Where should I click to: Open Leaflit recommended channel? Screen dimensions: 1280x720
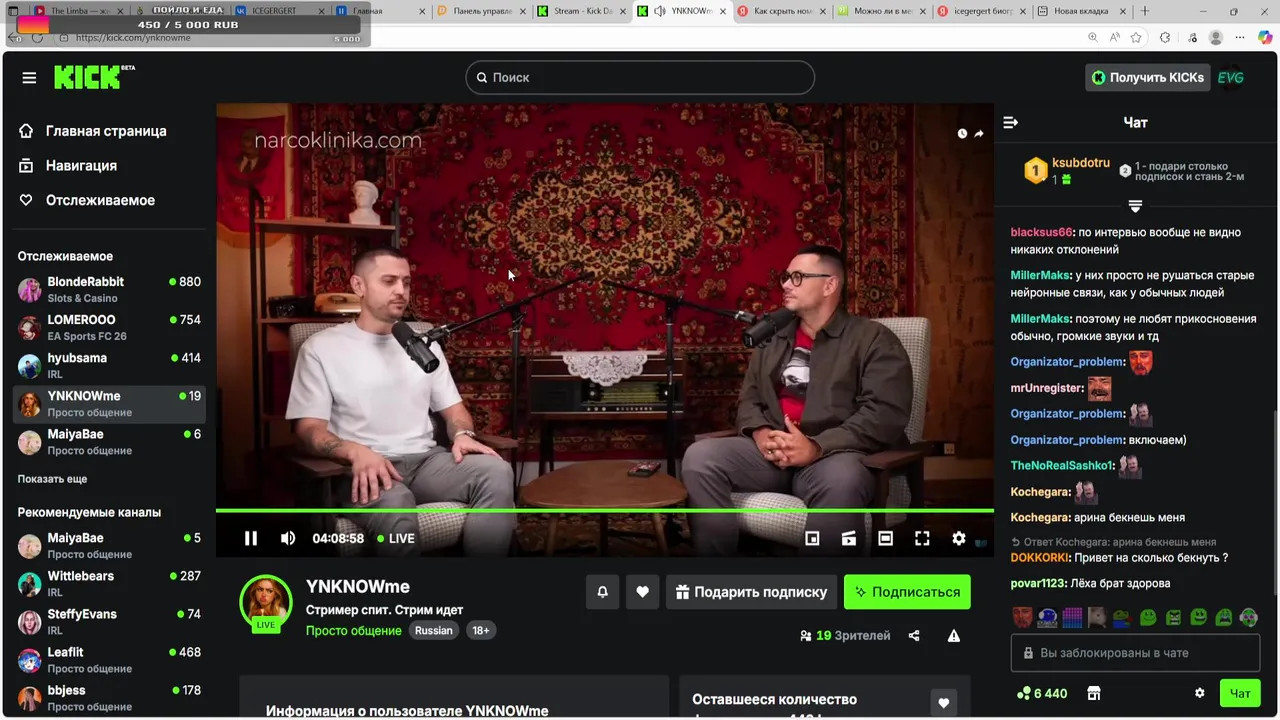[110, 659]
